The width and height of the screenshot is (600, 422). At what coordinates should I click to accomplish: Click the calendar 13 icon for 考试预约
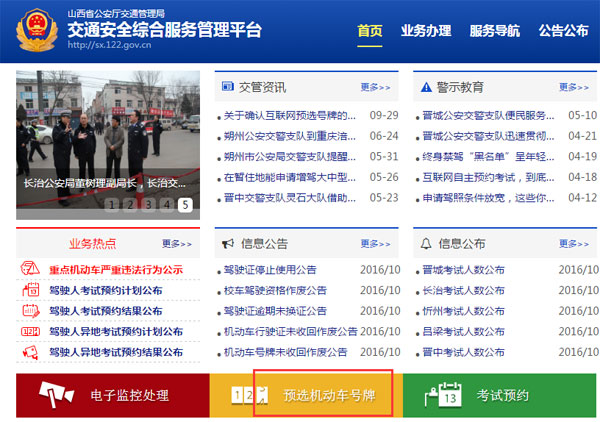[x=443, y=394]
